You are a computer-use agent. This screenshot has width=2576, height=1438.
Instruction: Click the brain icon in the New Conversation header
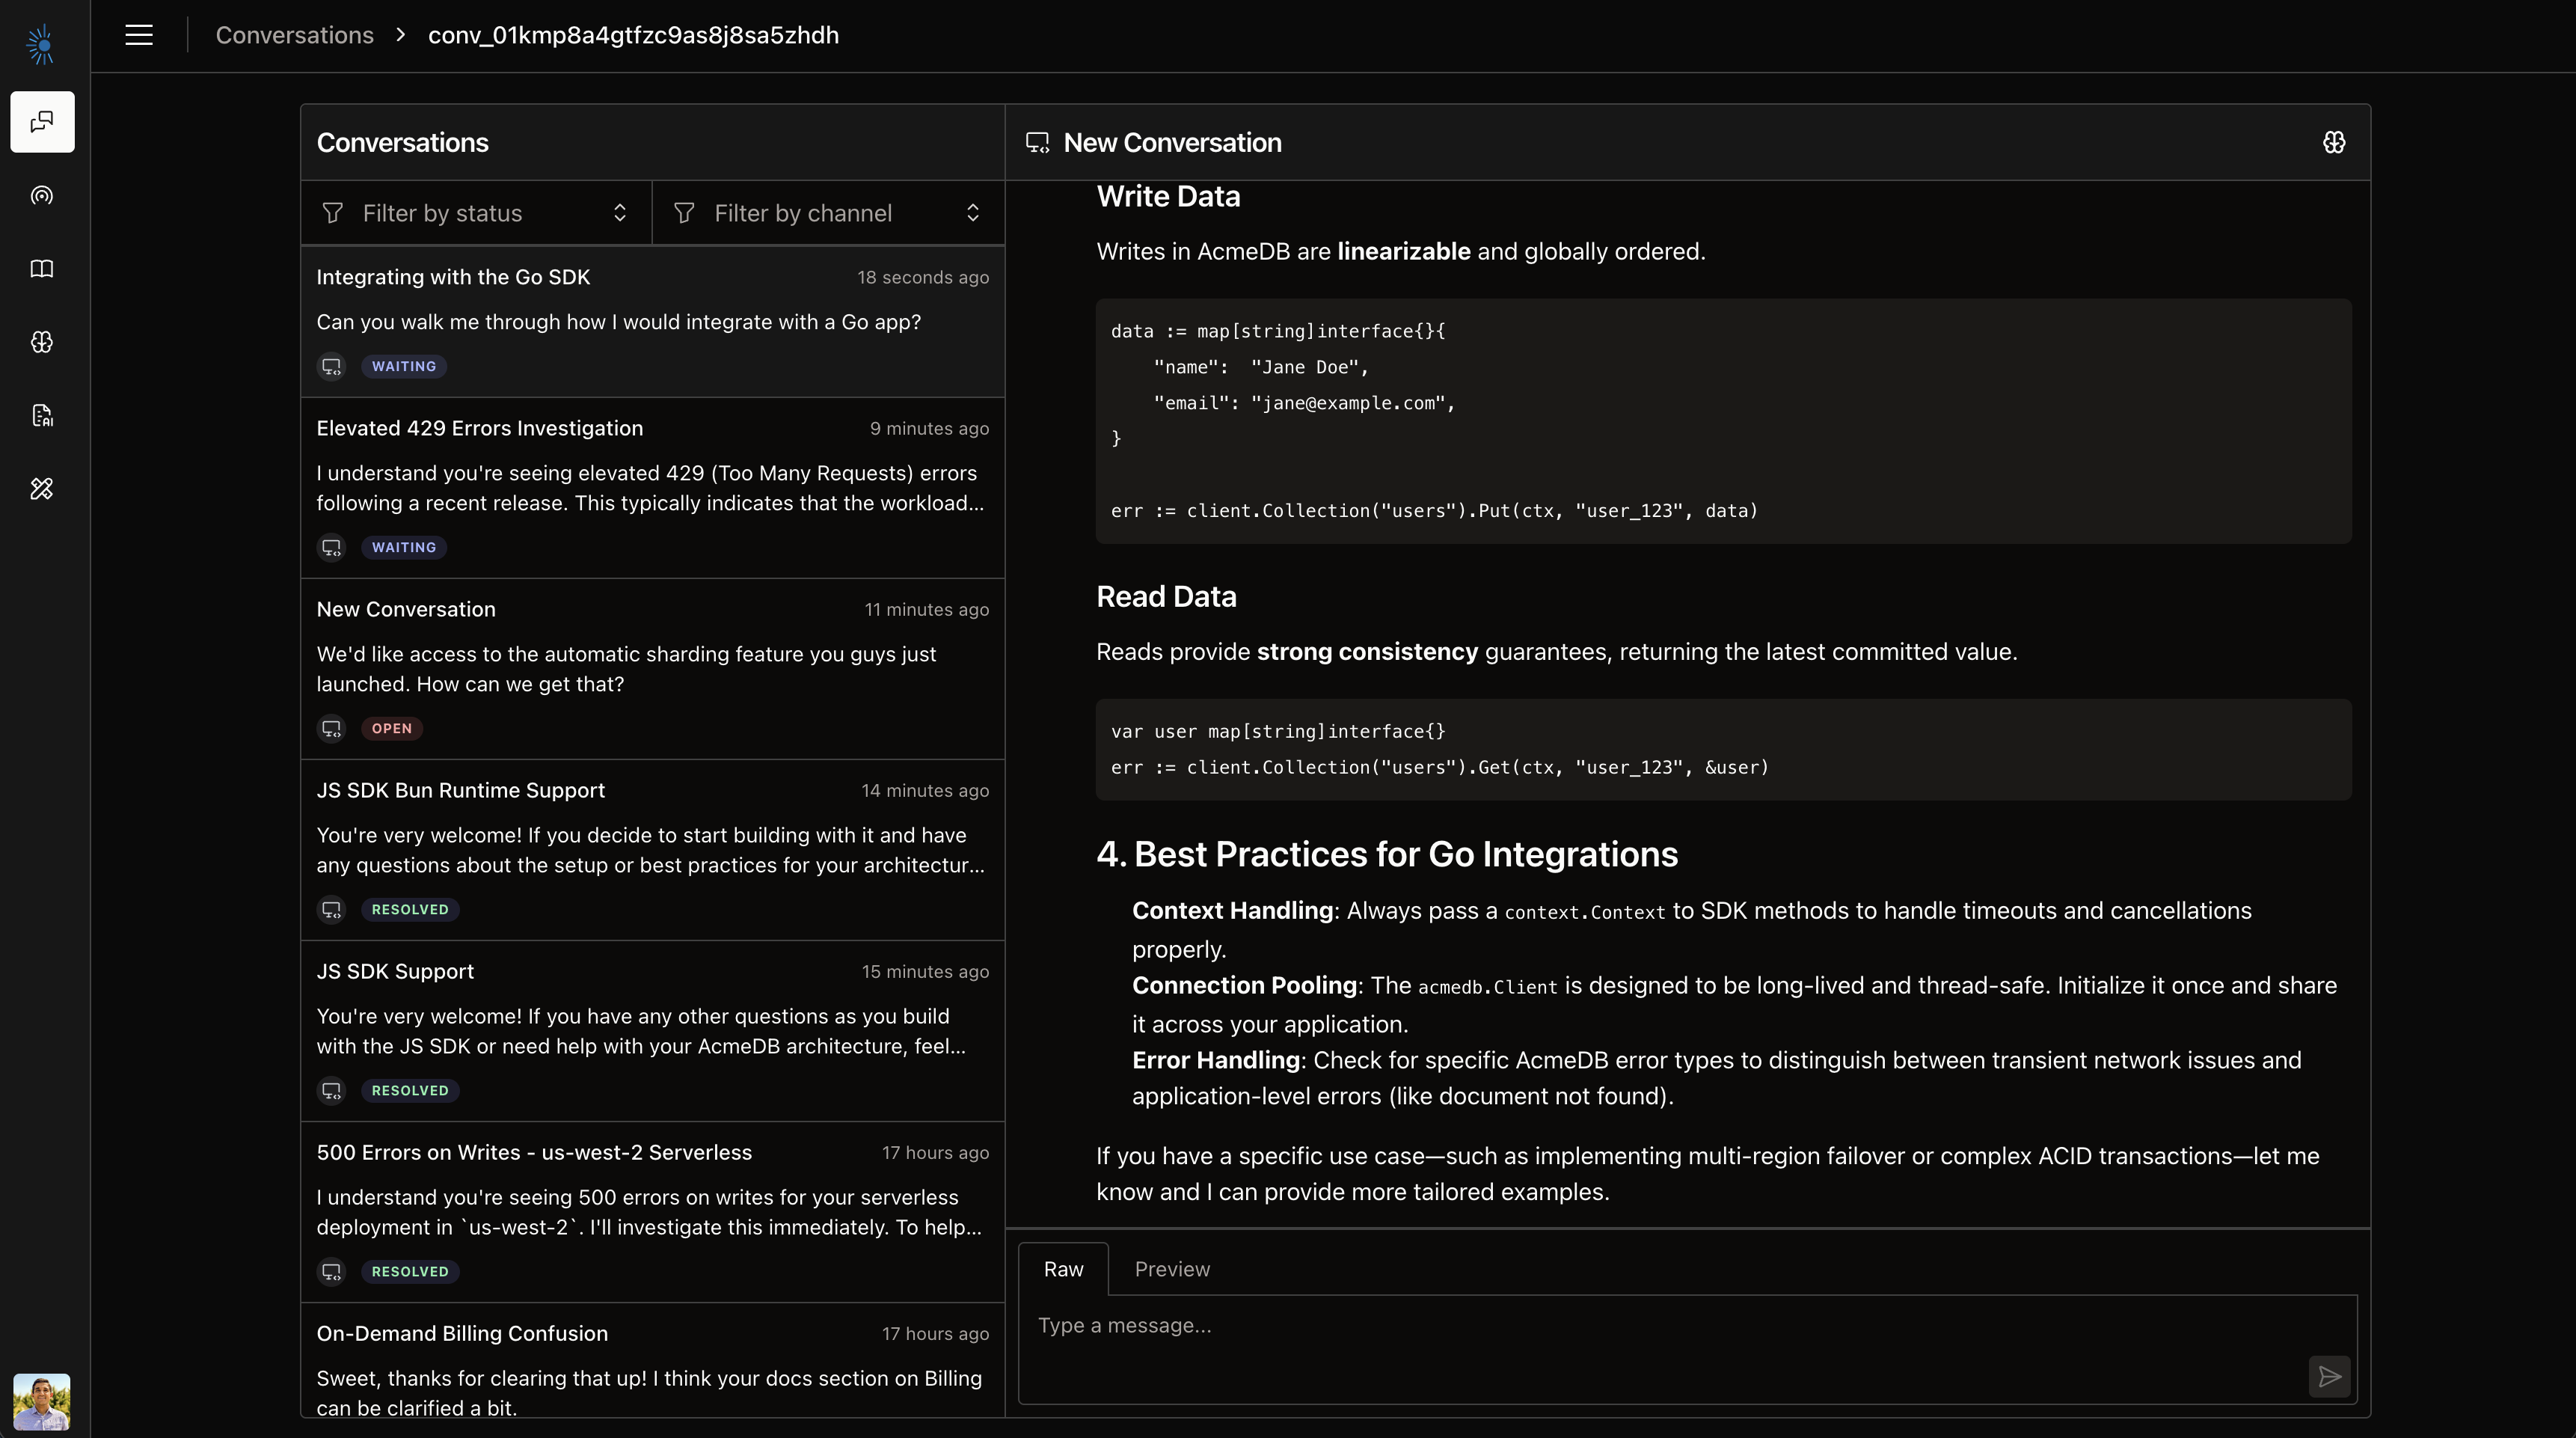[x=2333, y=142]
